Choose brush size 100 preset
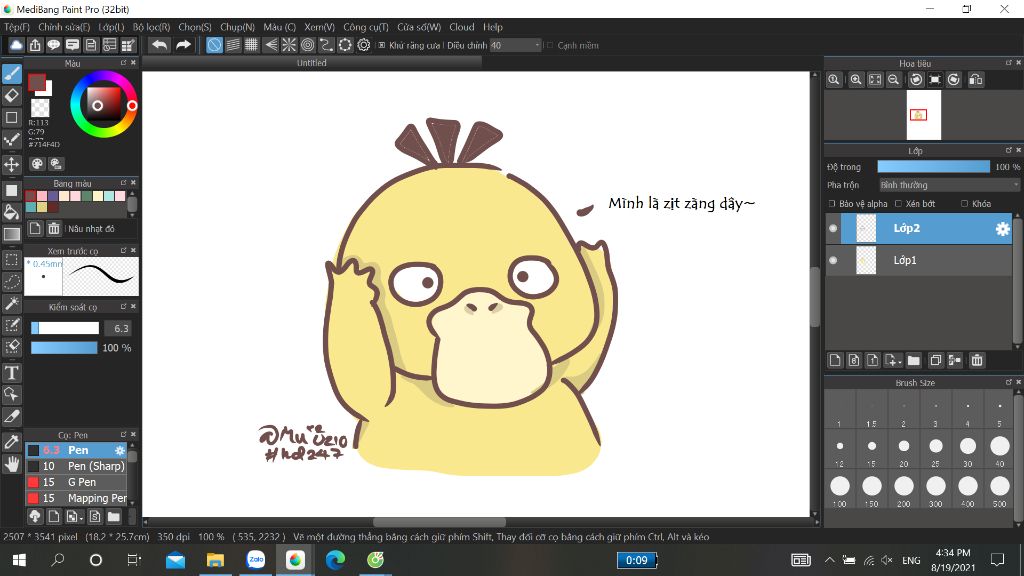 [x=840, y=486]
